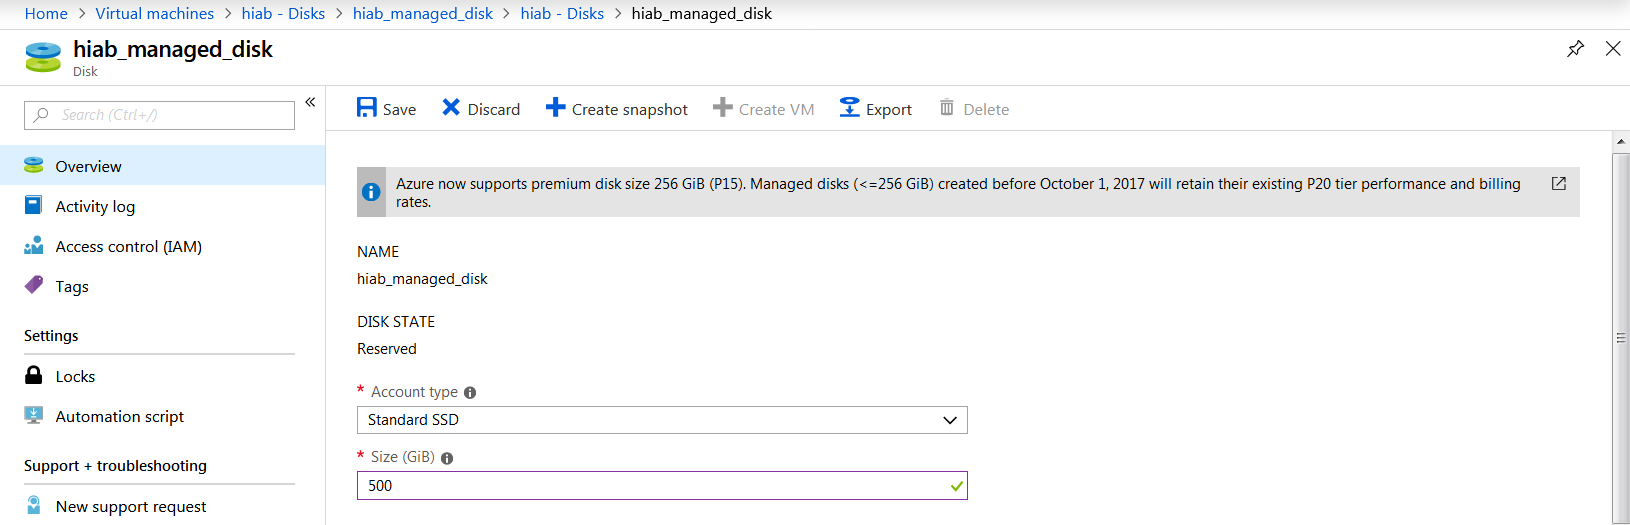The width and height of the screenshot is (1630, 525).
Task: Click the Activity log book icon
Action: [x=33, y=205]
